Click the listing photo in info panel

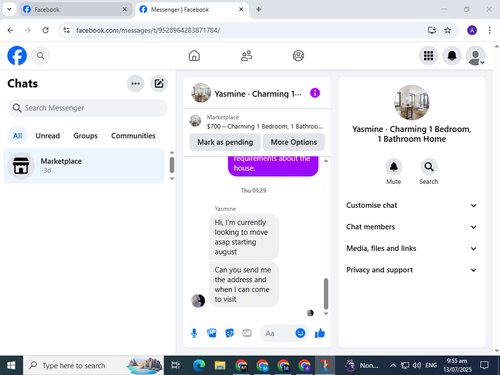[412, 102]
